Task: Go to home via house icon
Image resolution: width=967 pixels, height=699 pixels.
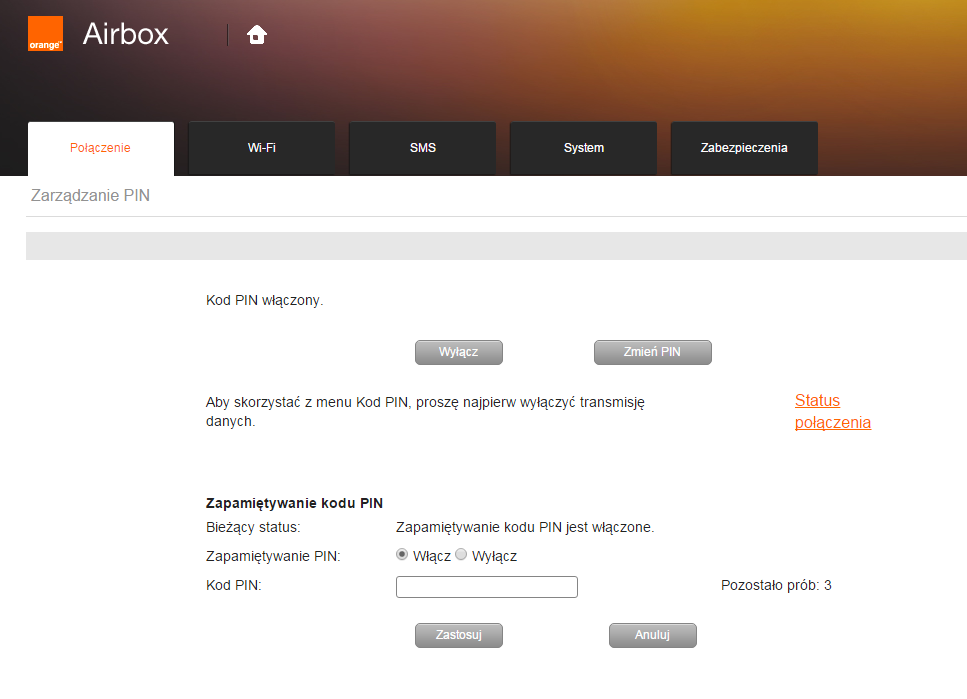Action: pos(257,35)
